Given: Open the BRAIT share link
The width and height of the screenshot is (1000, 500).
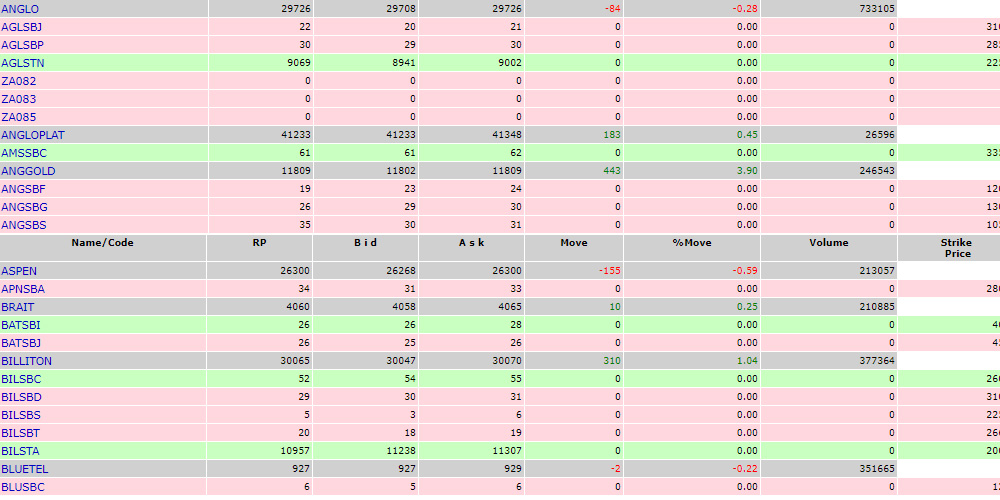Looking at the screenshot, I should [x=18, y=307].
